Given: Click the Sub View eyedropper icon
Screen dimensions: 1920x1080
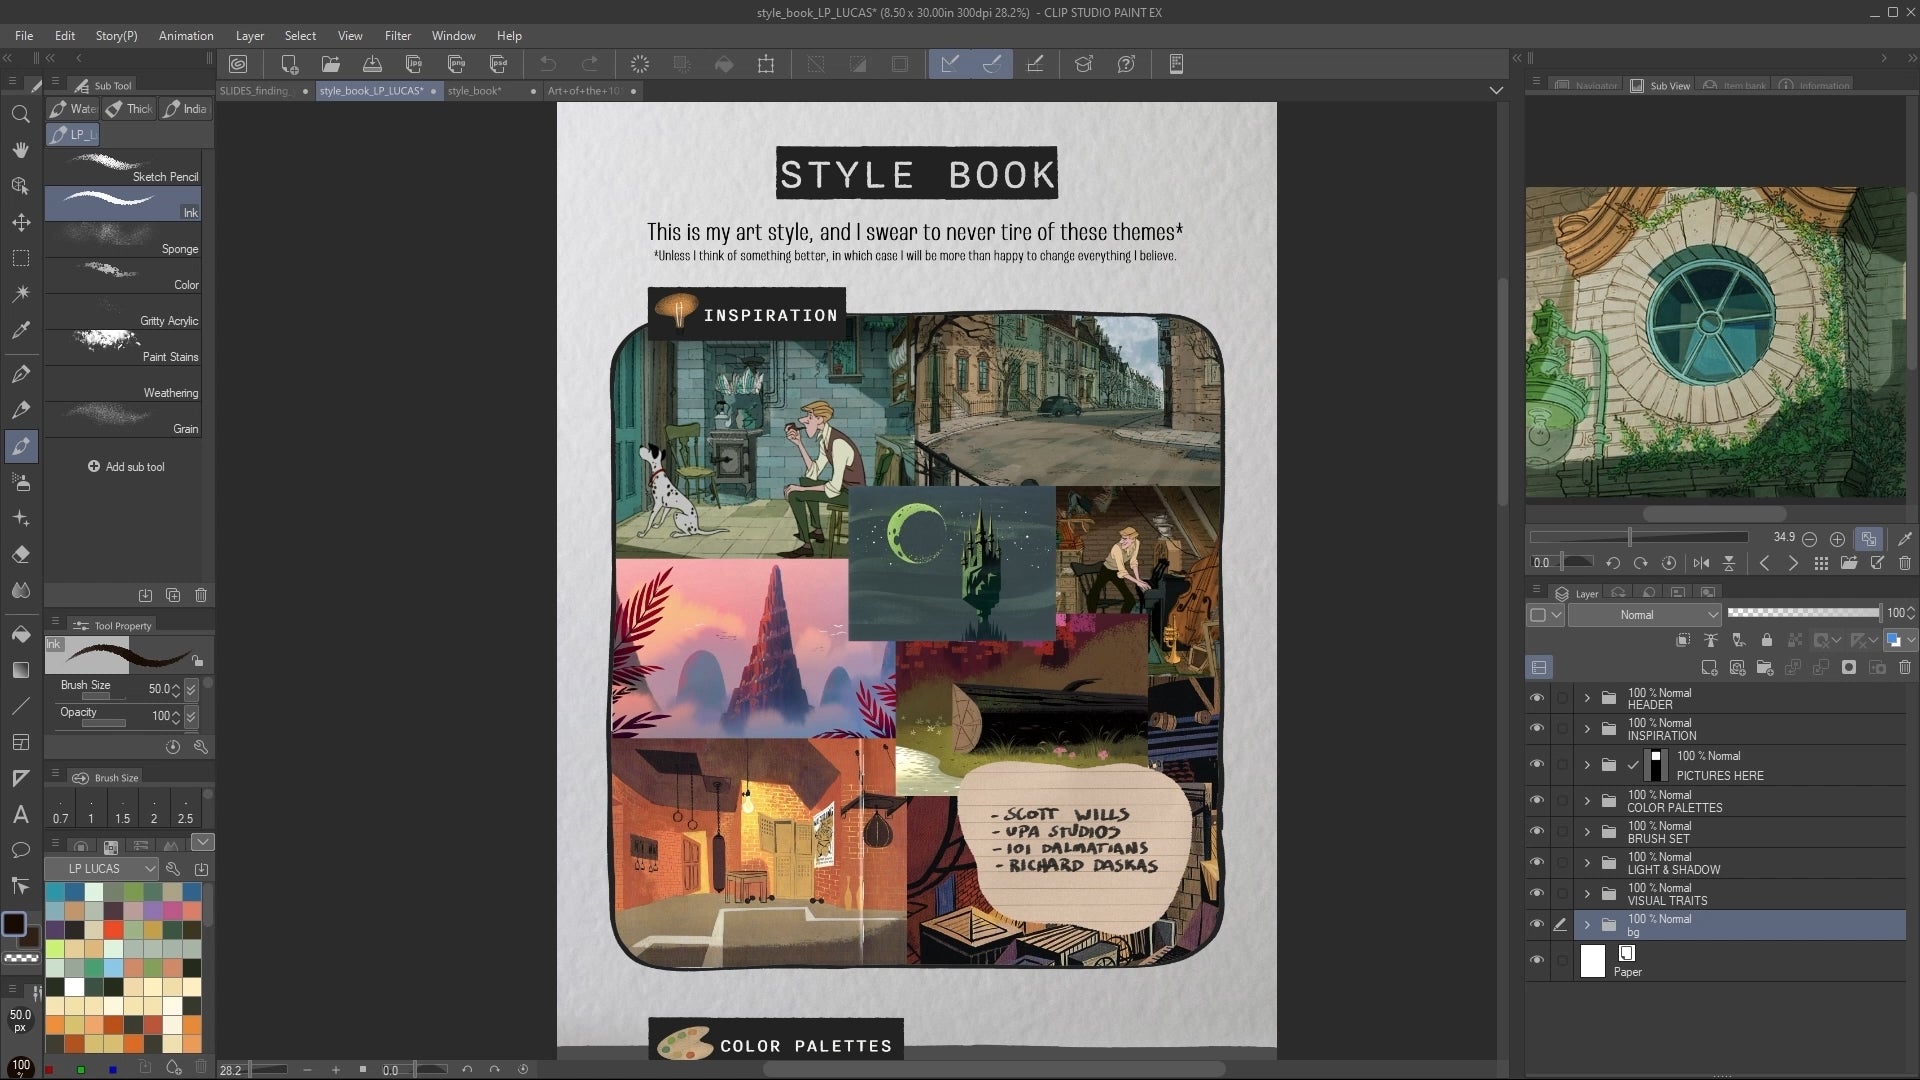Looking at the screenshot, I should (x=1905, y=539).
